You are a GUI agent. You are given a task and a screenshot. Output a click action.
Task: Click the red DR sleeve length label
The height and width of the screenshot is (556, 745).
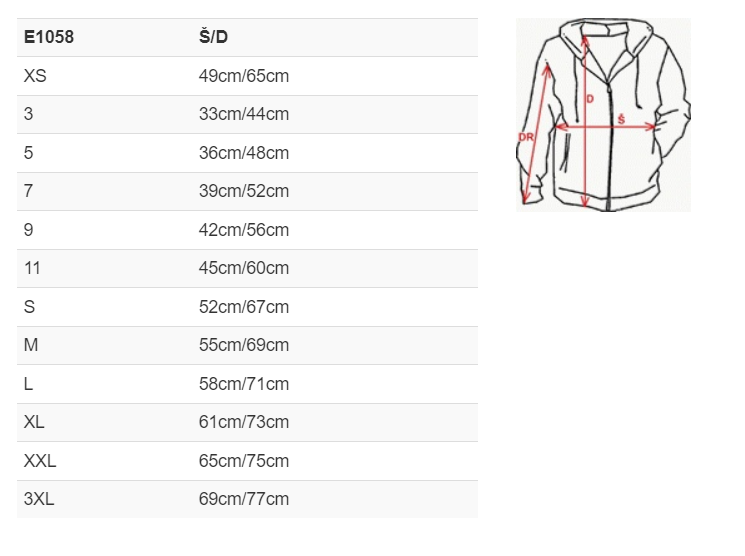(526, 137)
